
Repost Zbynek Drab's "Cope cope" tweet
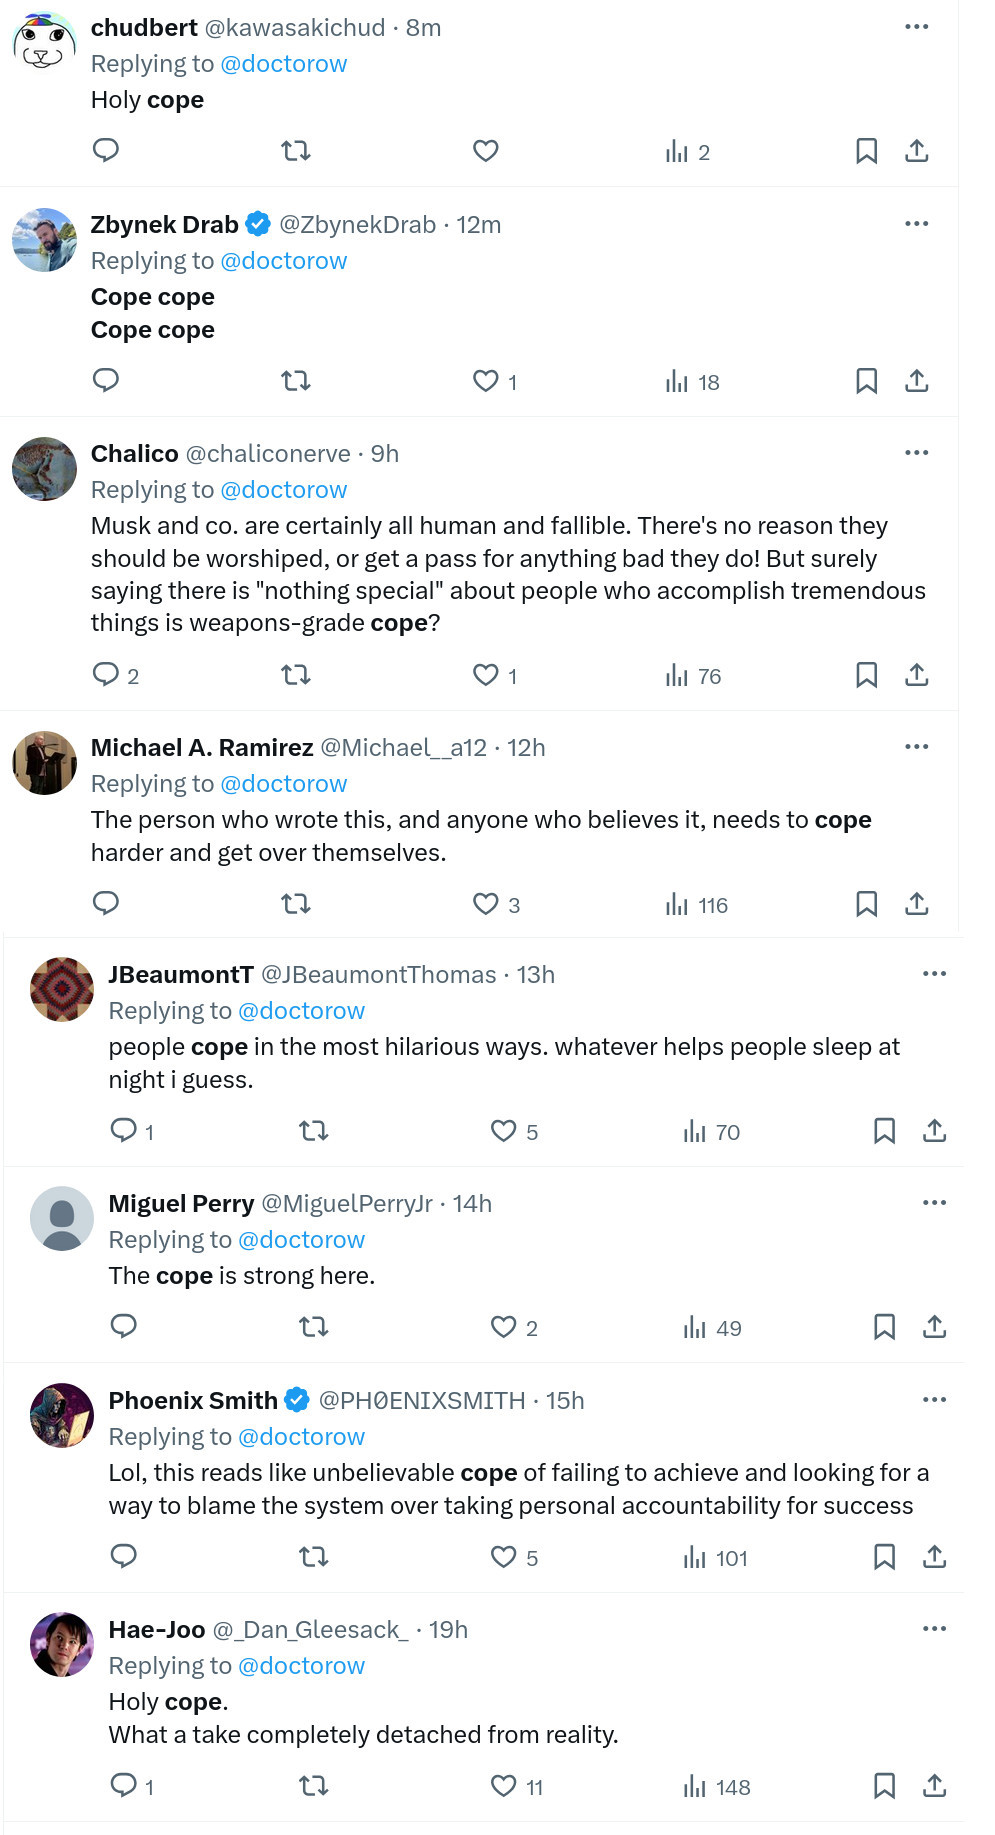click(x=296, y=381)
